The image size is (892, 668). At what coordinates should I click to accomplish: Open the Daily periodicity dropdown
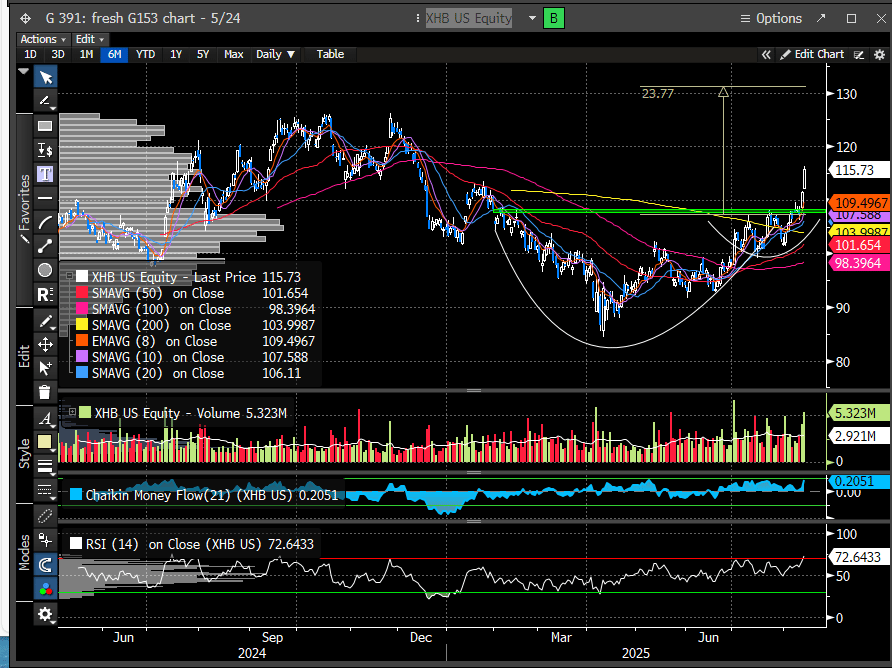276,54
